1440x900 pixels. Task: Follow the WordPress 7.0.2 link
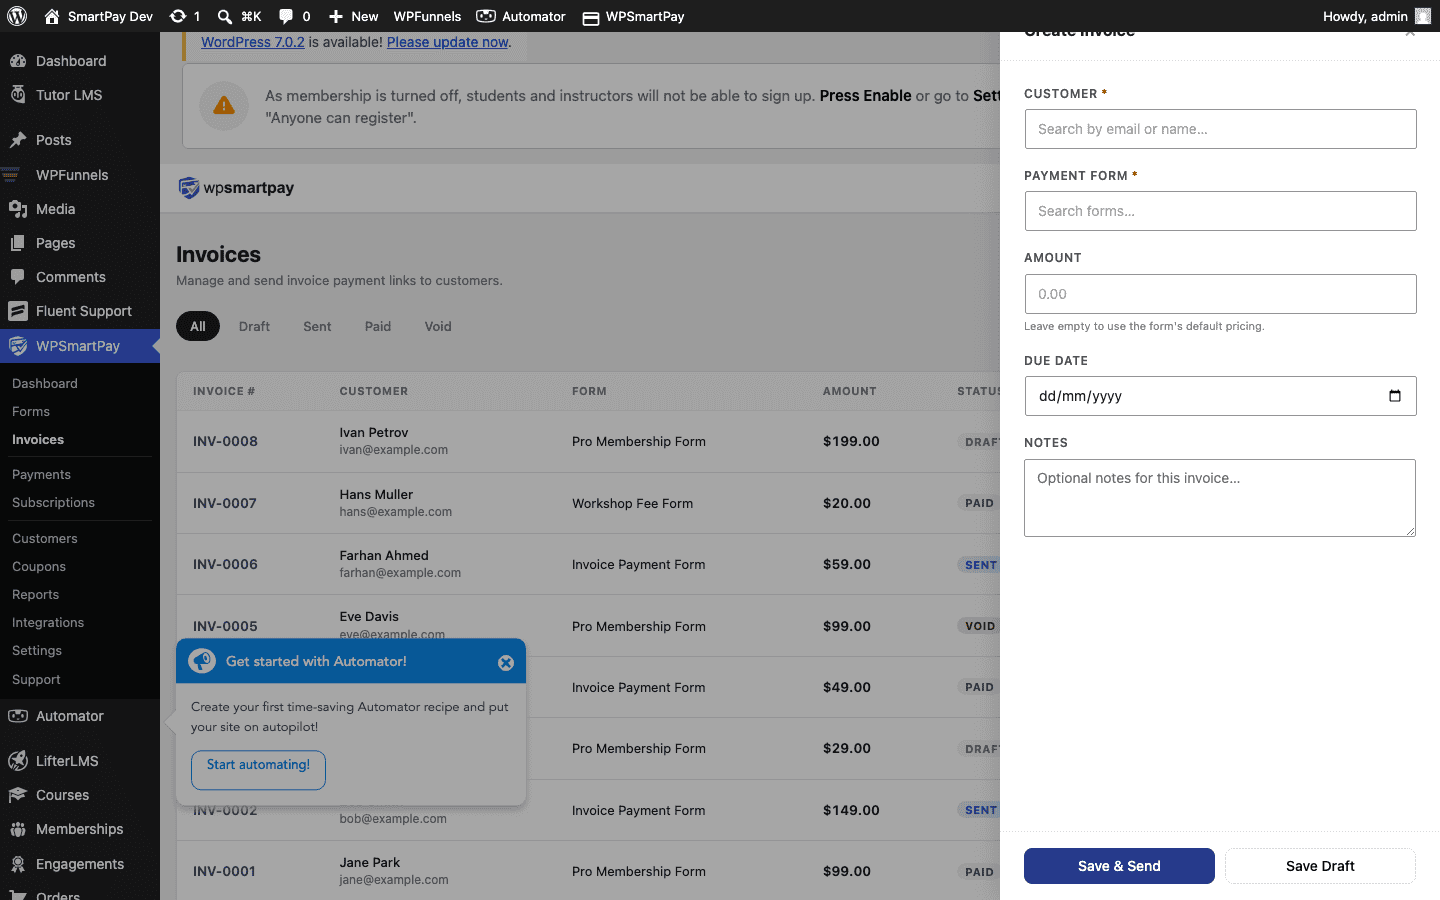click(253, 42)
